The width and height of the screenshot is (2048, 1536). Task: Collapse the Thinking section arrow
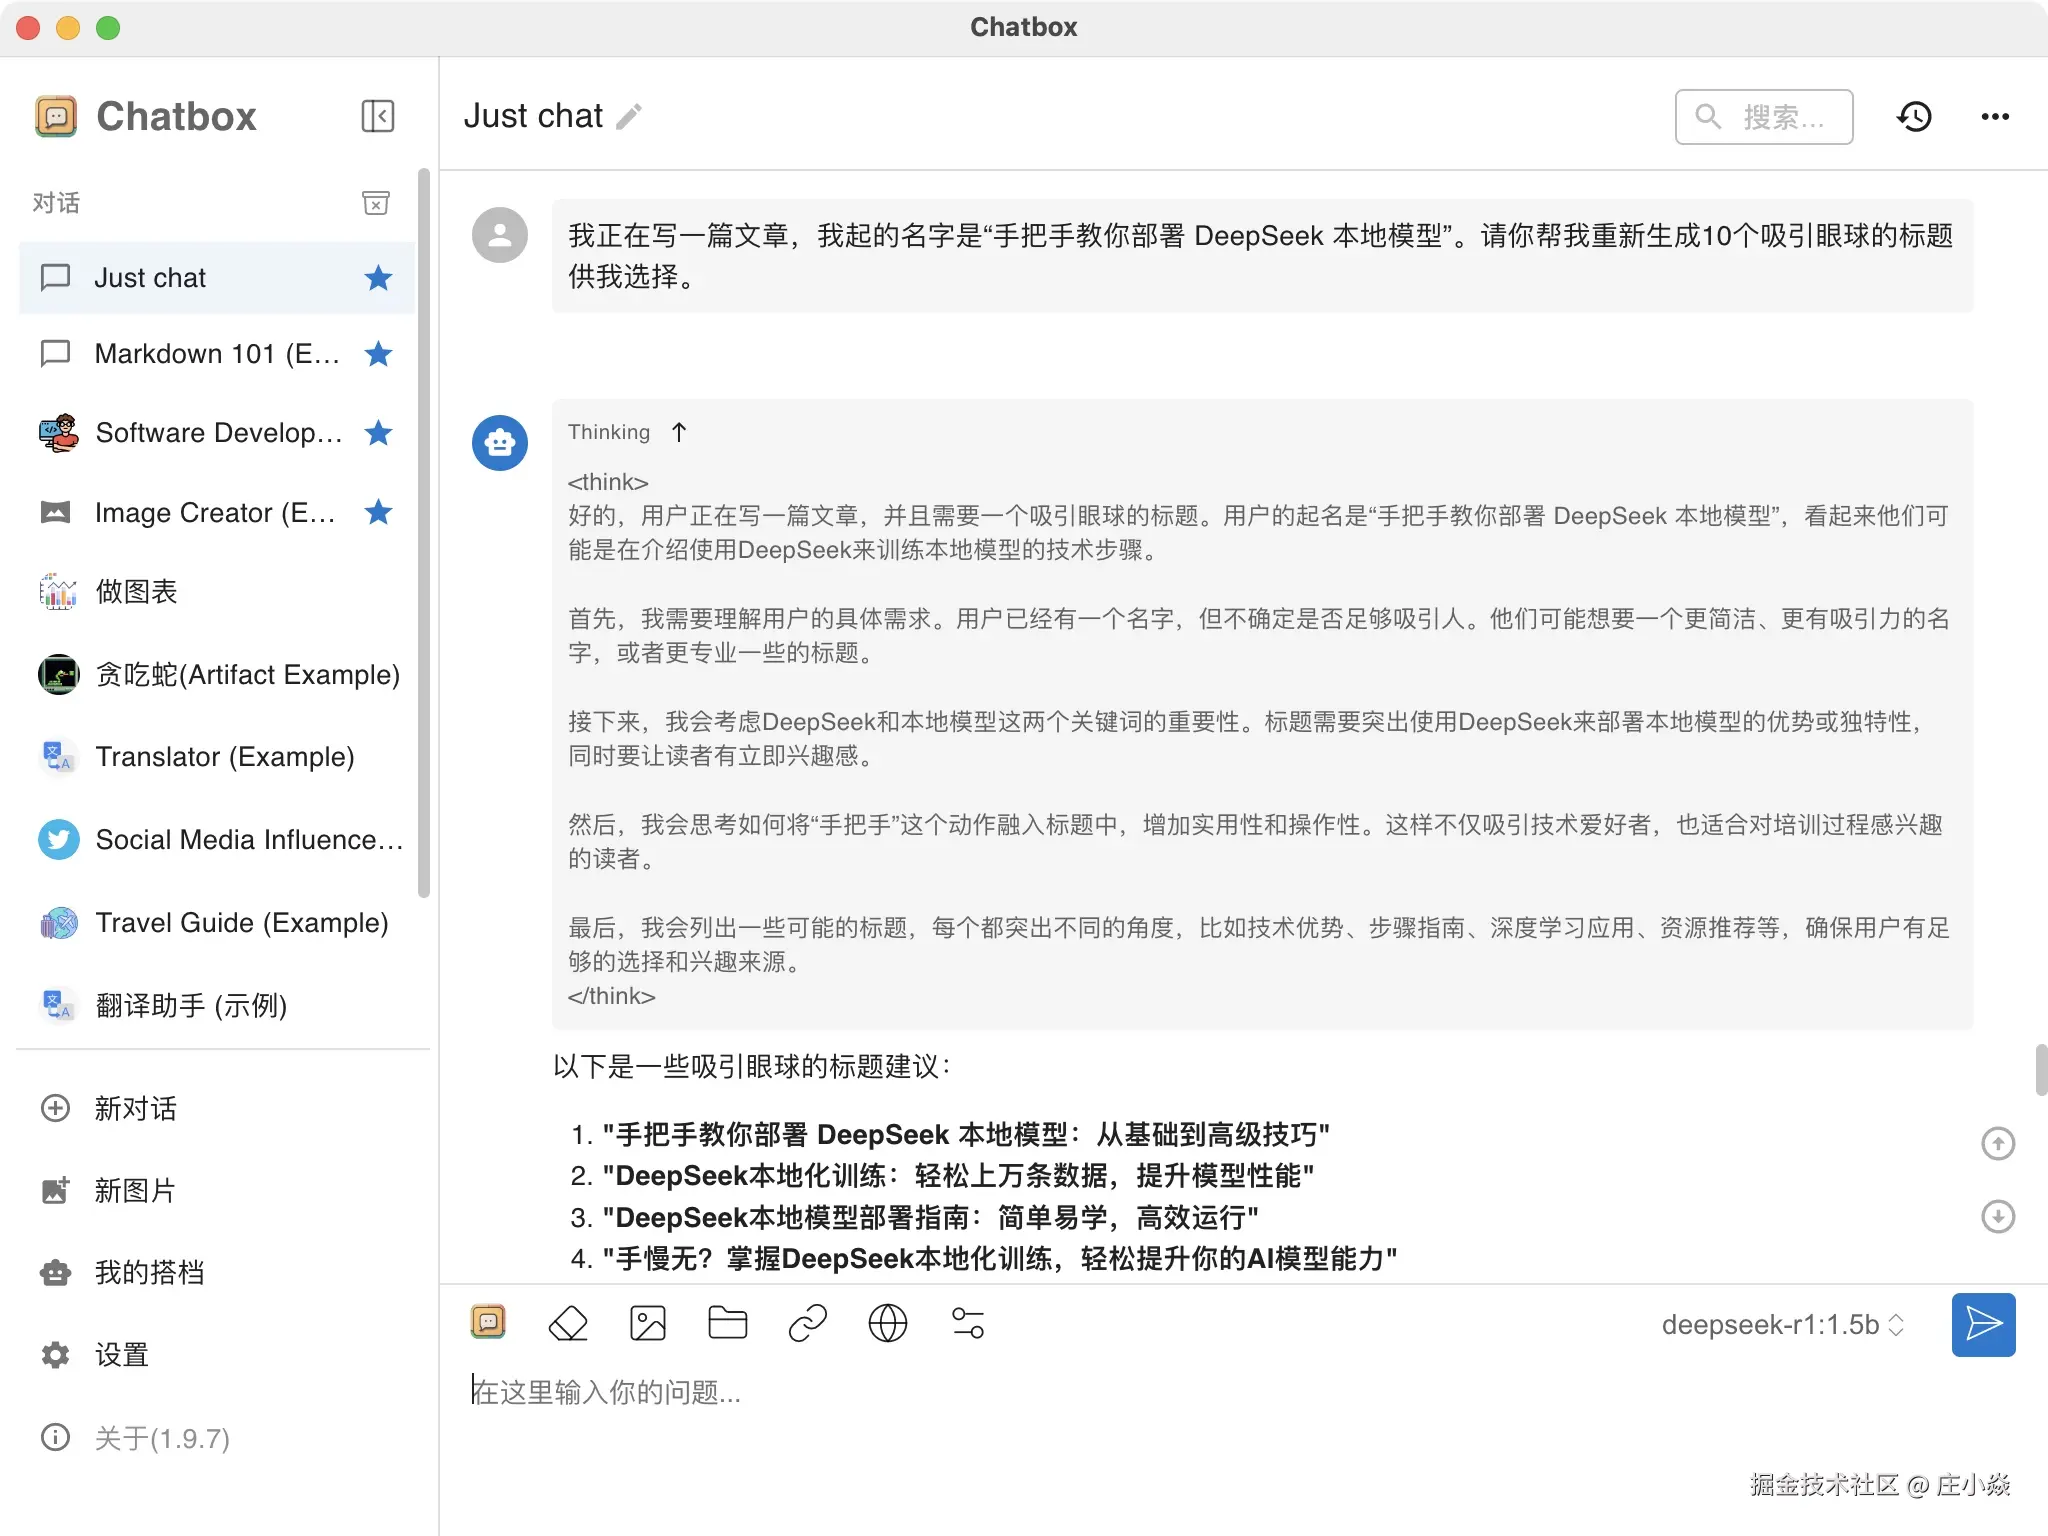tap(679, 432)
